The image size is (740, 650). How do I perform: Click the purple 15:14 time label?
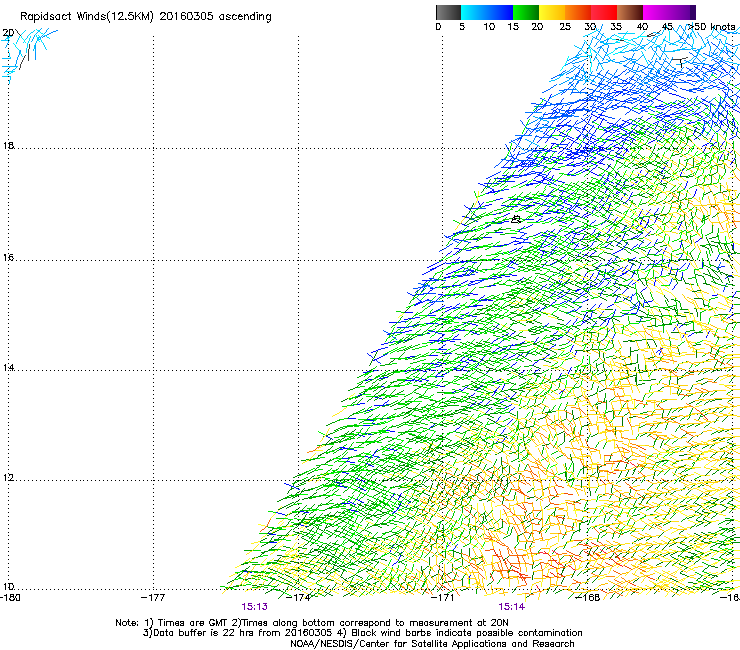512,607
